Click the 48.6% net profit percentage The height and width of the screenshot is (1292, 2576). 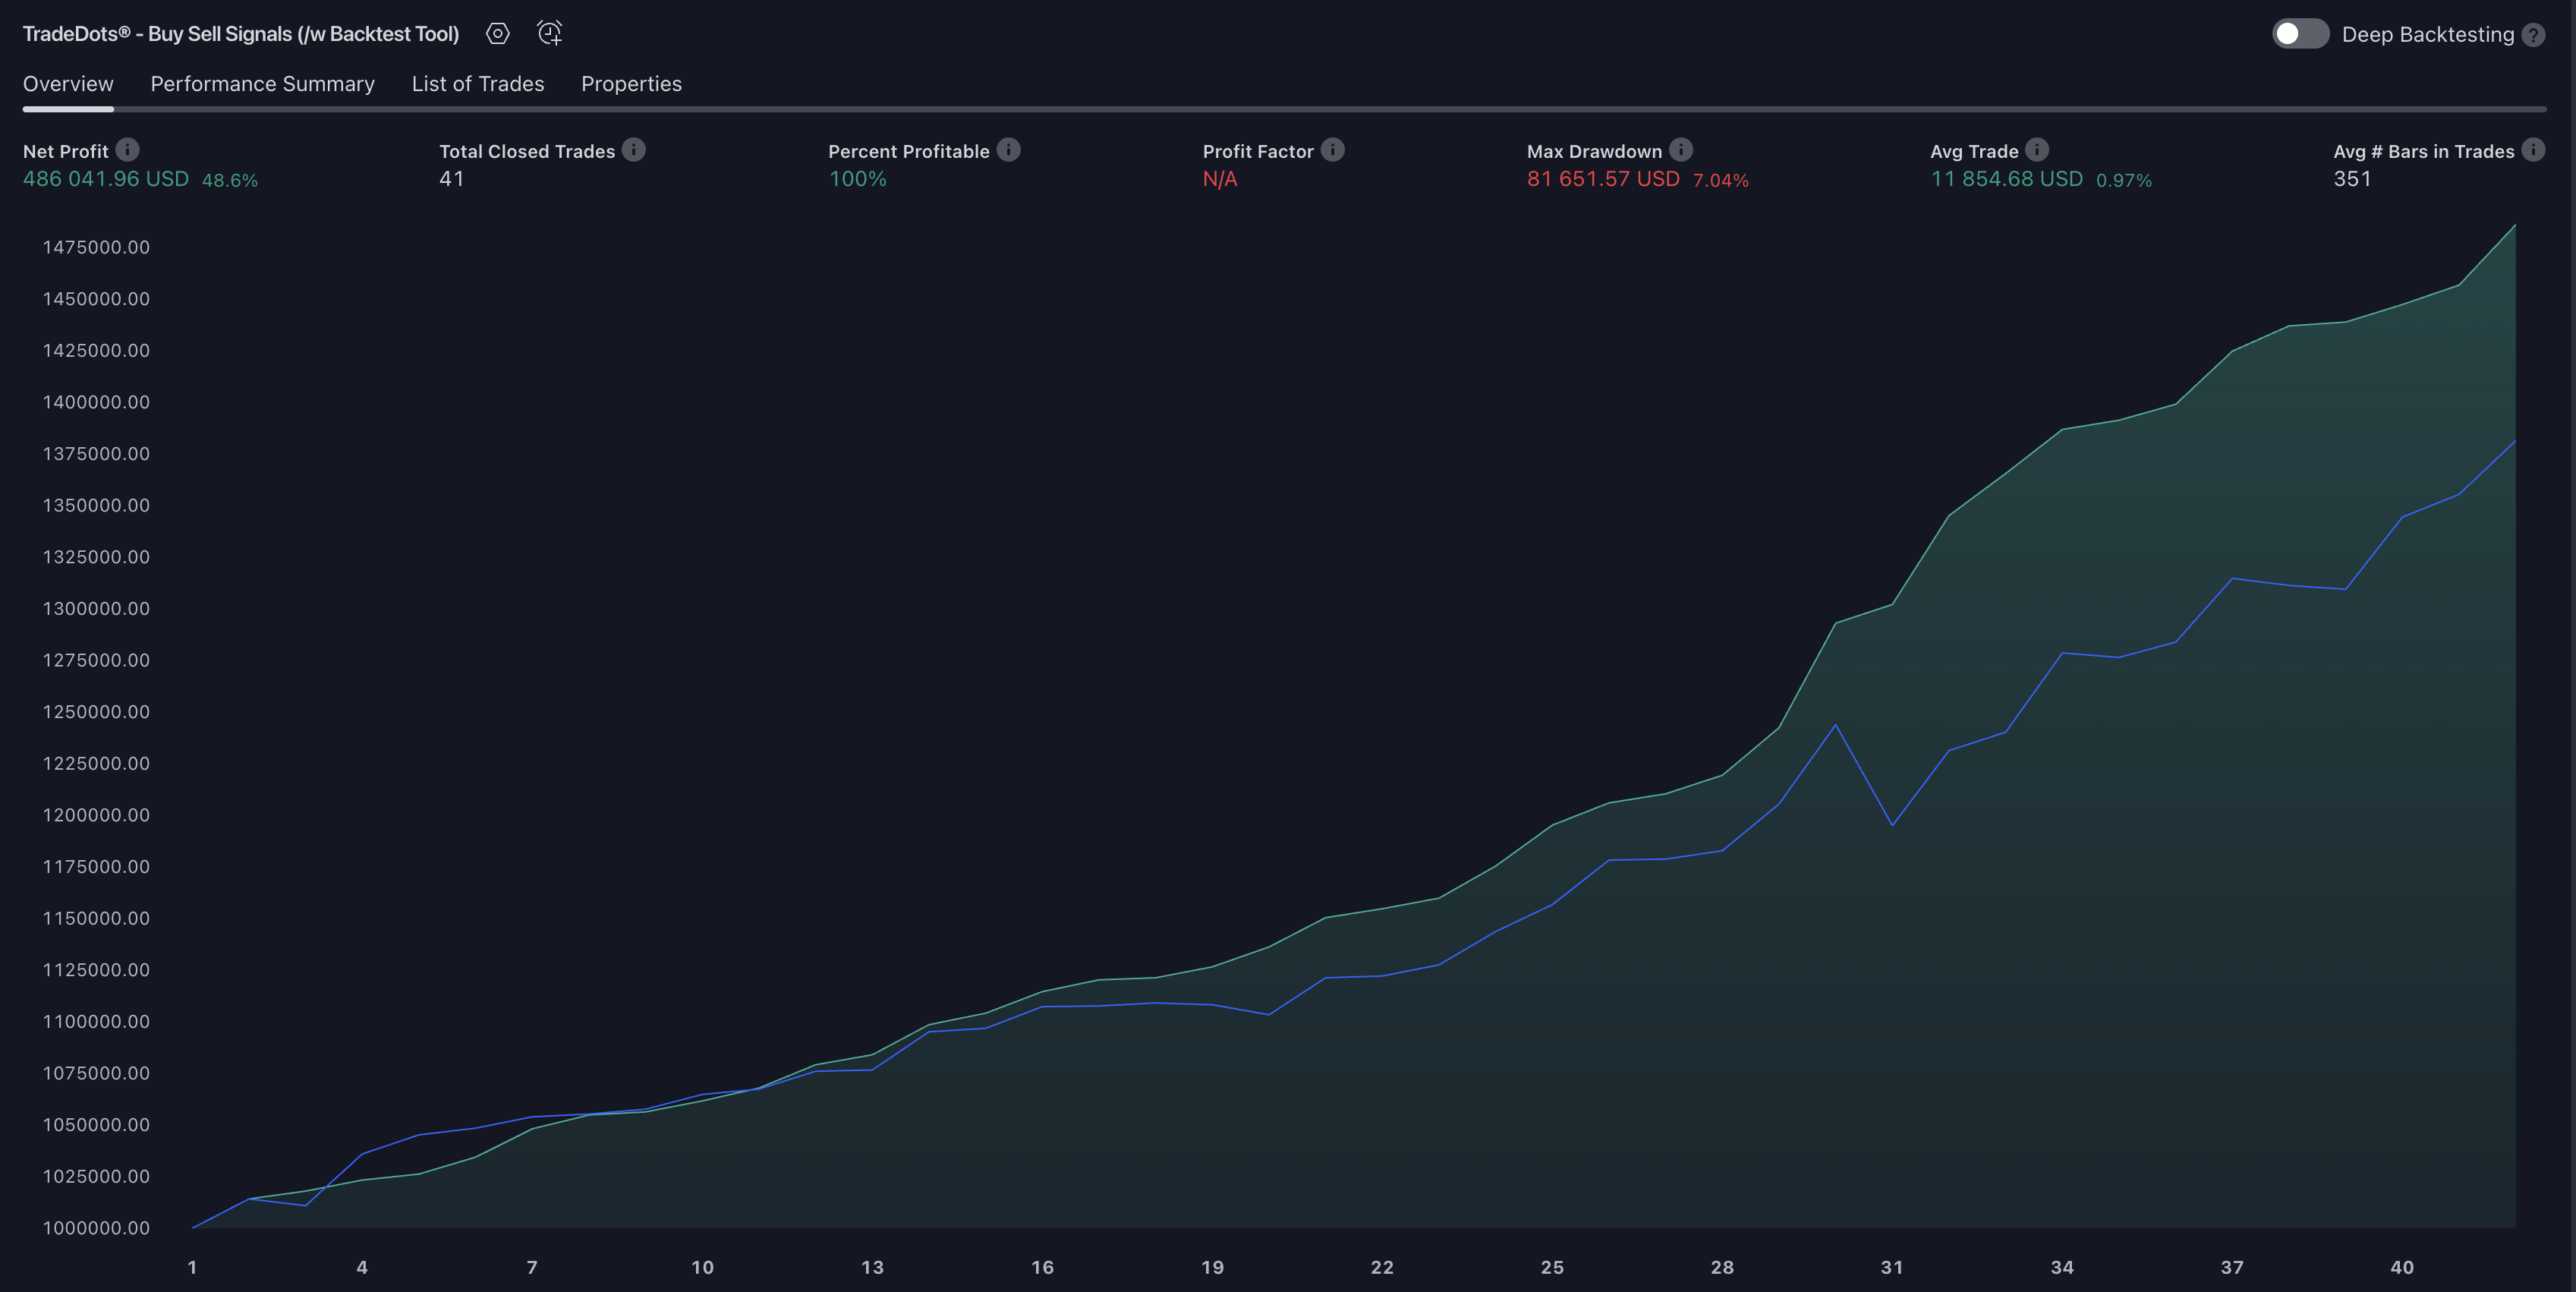230,181
